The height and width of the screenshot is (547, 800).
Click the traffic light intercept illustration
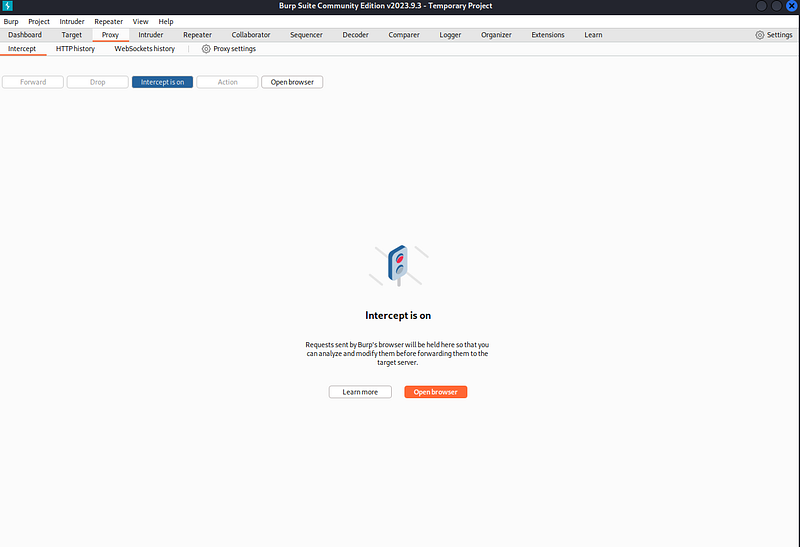click(398, 266)
